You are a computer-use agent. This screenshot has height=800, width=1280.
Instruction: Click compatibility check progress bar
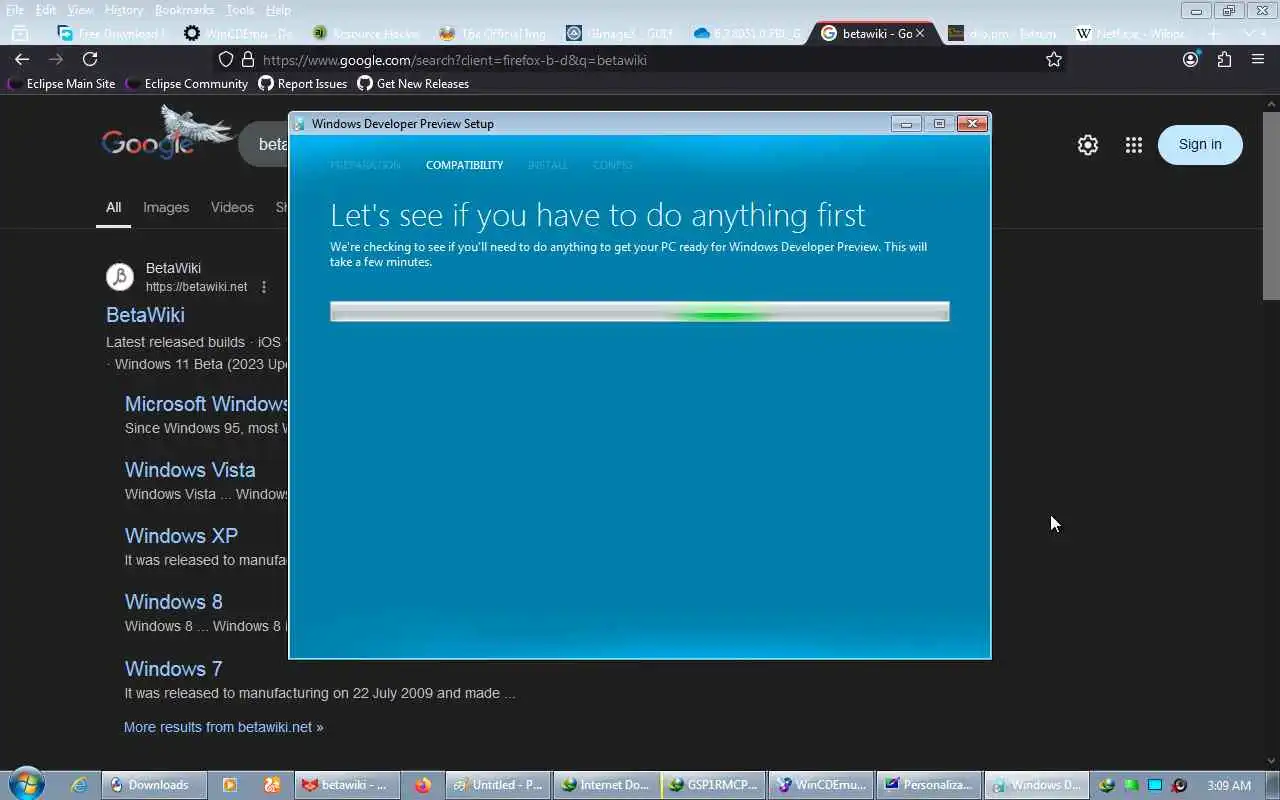pyautogui.click(x=640, y=312)
